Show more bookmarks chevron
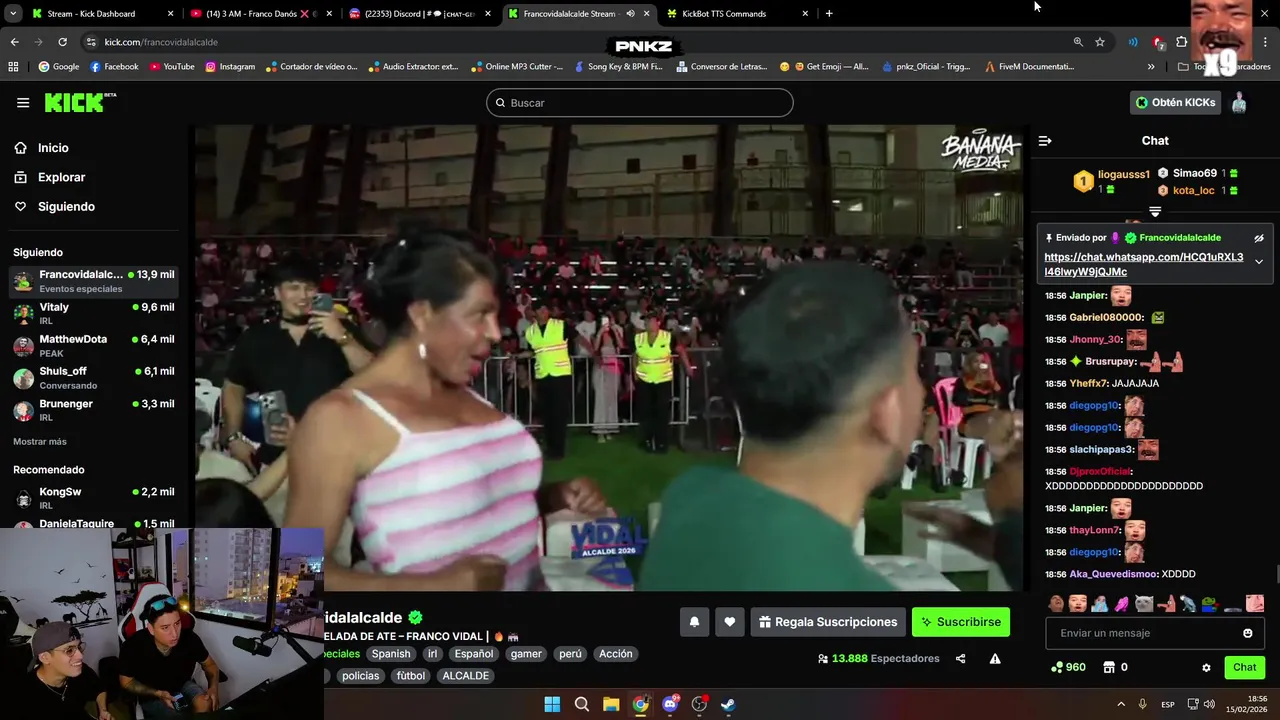The height and width of the screenshot is (720, 1280). tap(1151, 67)
